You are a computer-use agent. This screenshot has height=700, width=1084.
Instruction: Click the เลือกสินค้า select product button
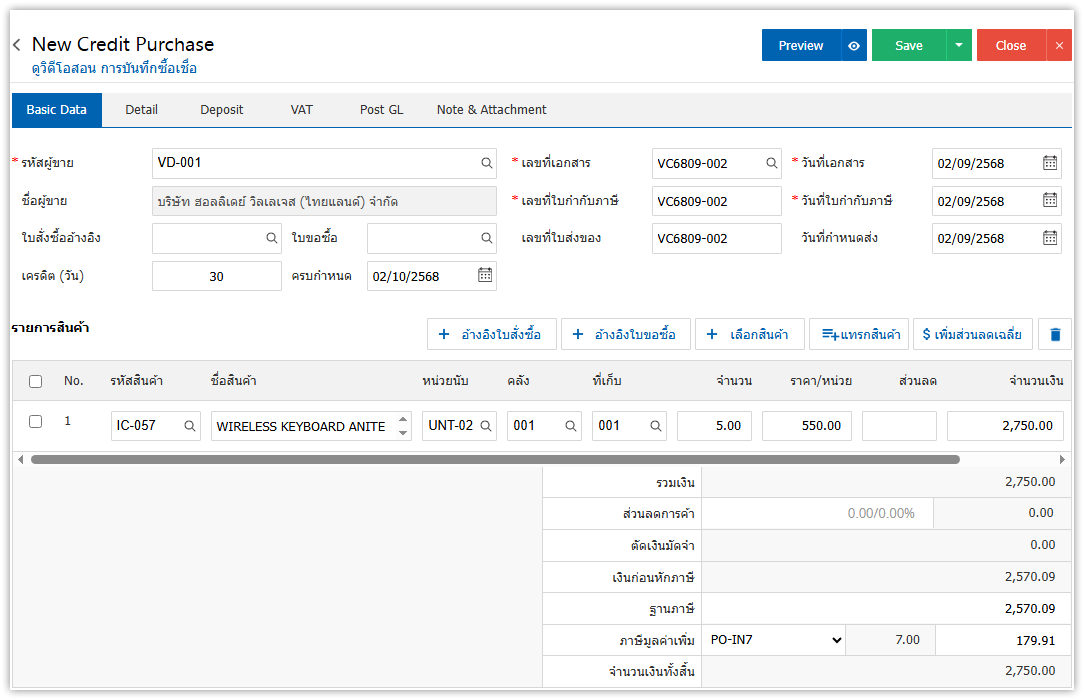749,334
